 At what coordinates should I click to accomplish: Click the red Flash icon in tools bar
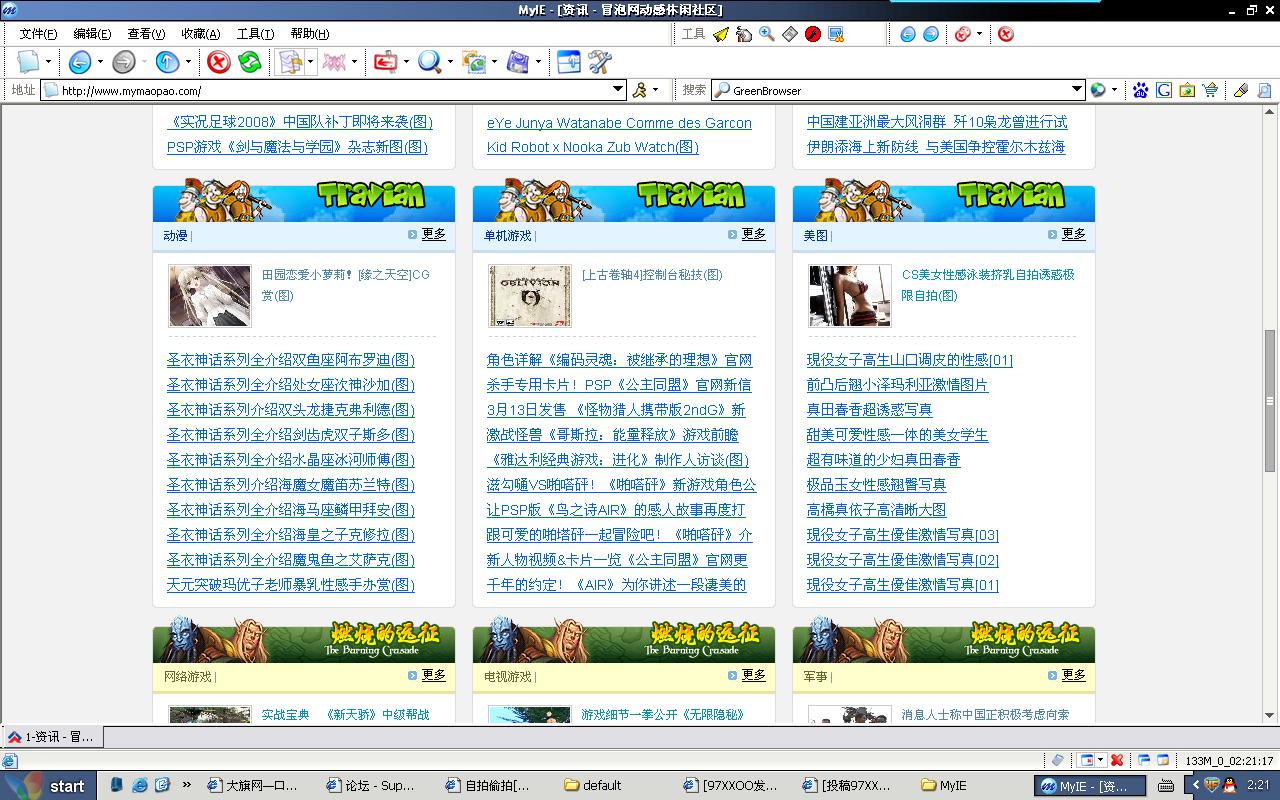813,34
